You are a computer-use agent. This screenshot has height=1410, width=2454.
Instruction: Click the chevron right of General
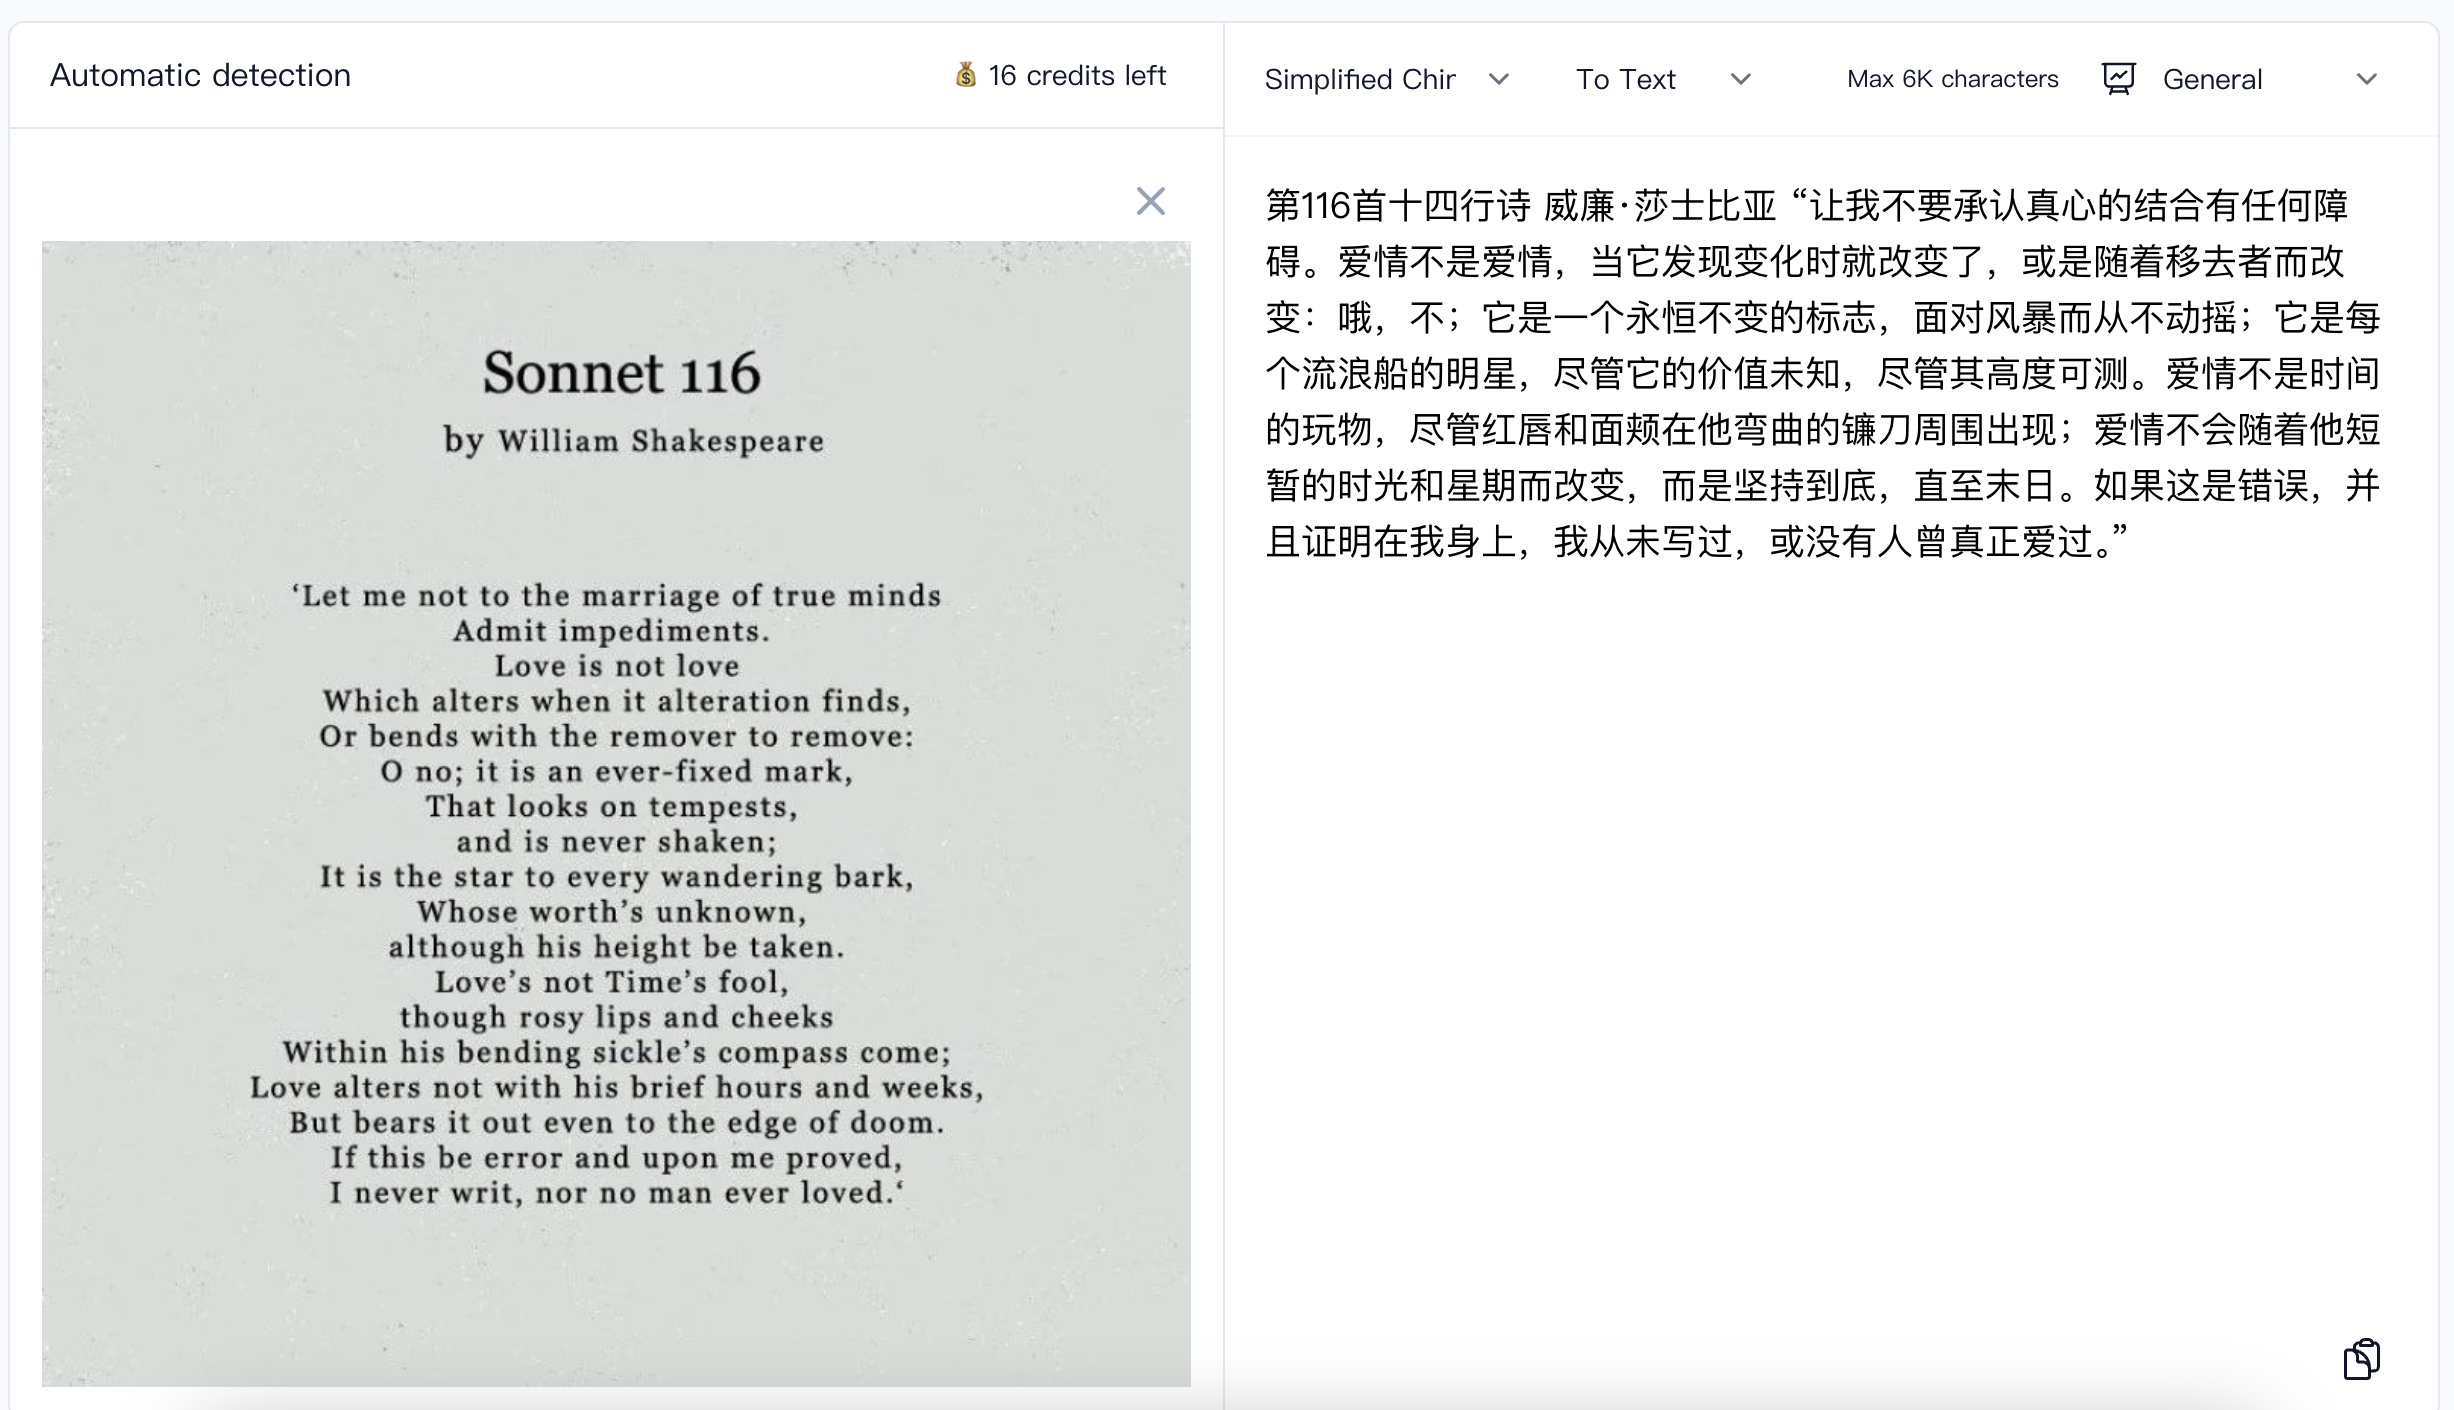click(x=2368, y=78)
